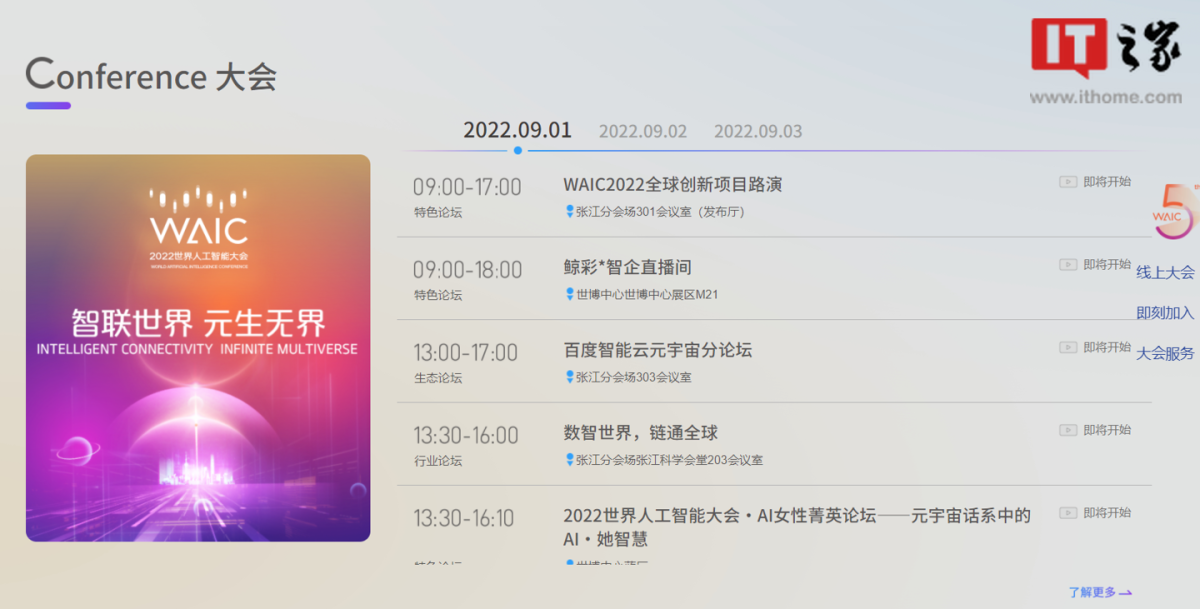
Task: Click 即将开始 status for 鲸彩*智企直播间
Action: pos(1107,265)
